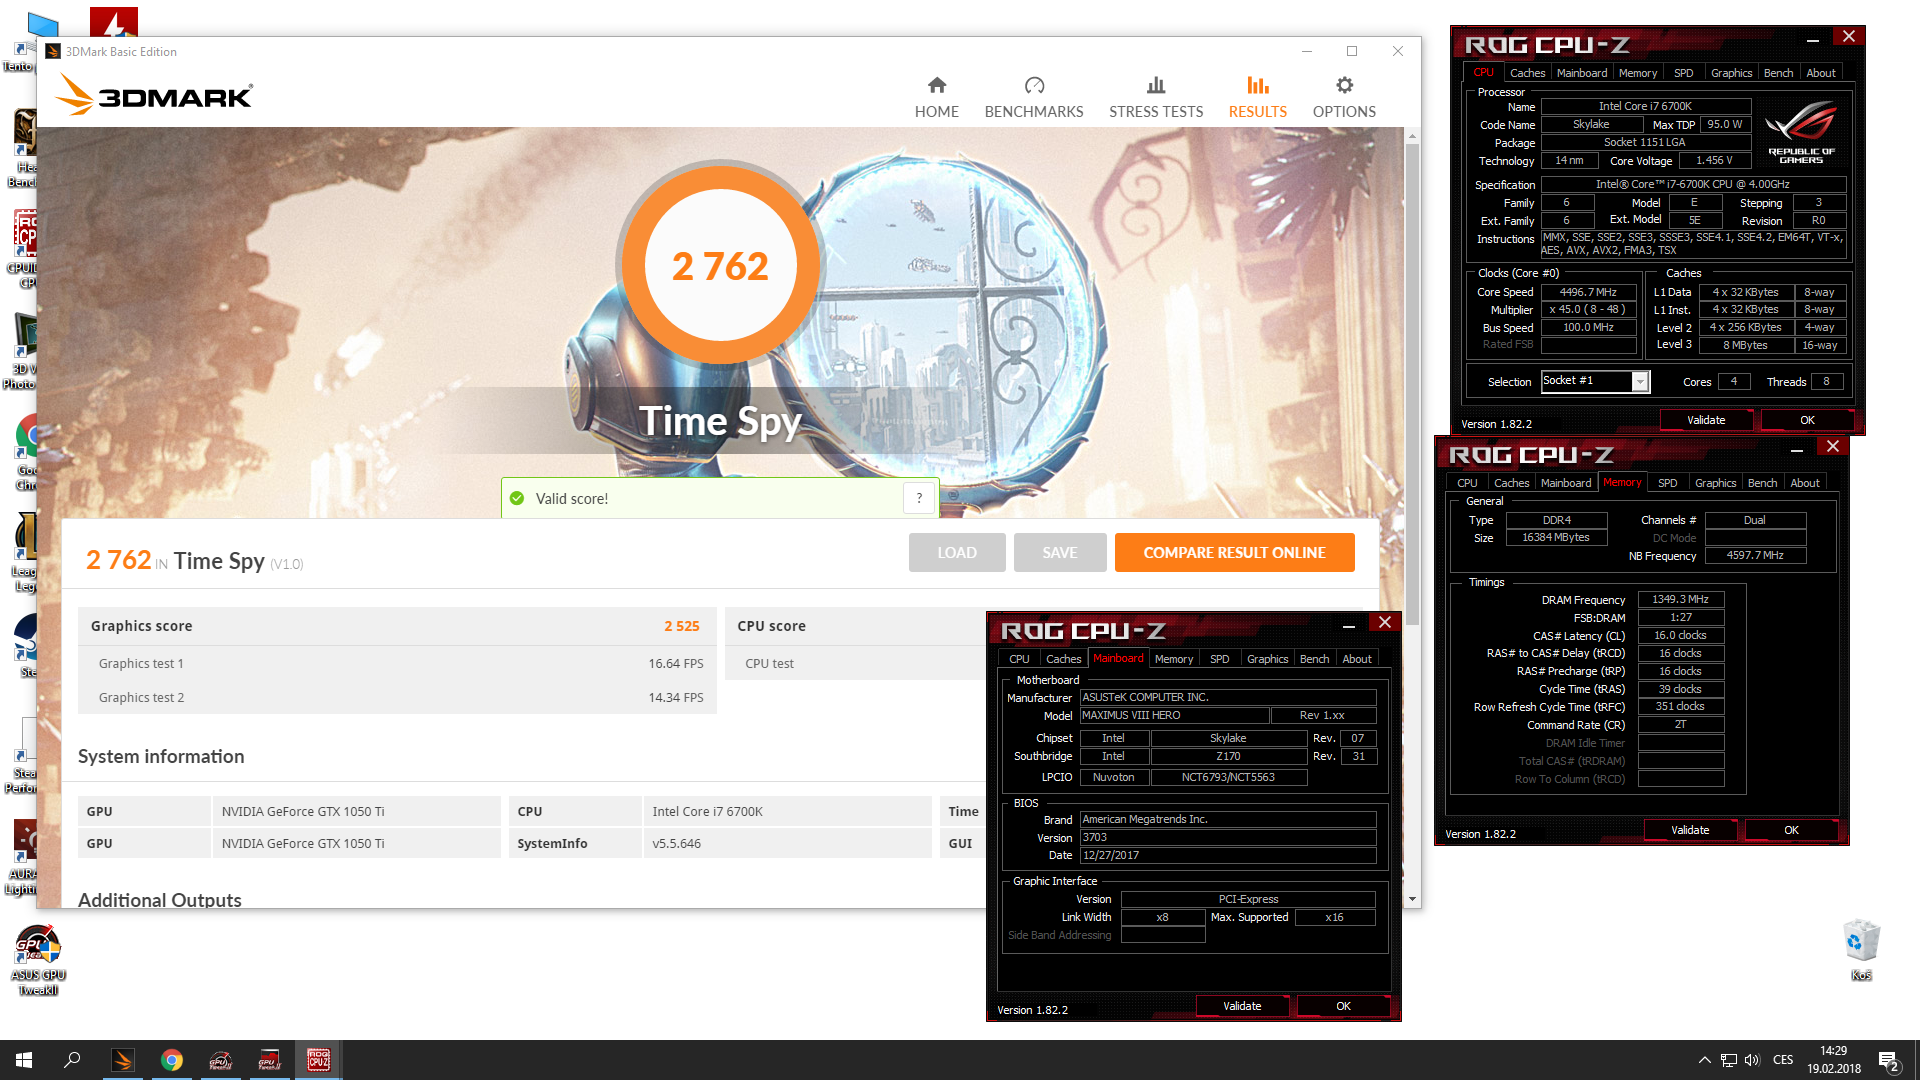Viewport: 1920px width, 1080px height.
Task: Switch to CPU tab in the Memory CPU-Z window
Action: pos(1467,483)
